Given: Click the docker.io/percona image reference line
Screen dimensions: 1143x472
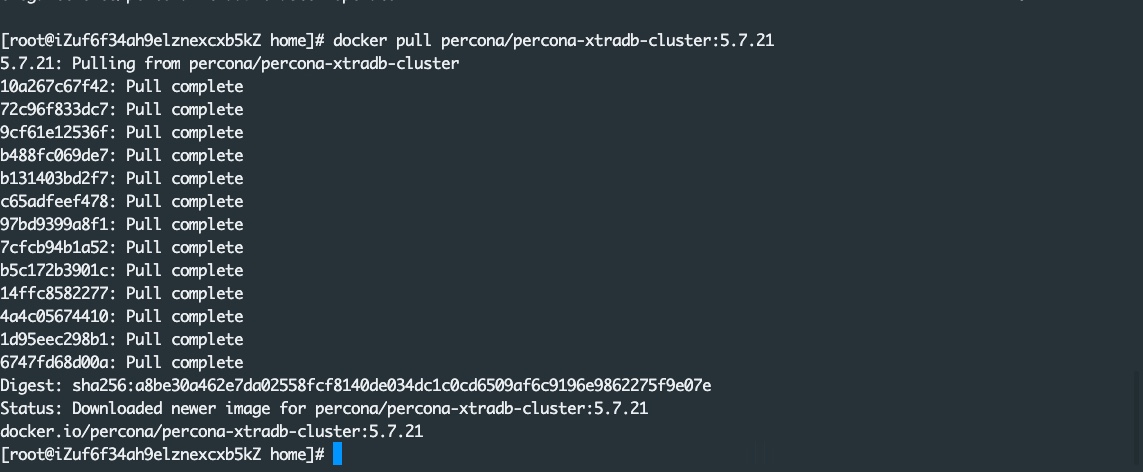Looking at the screenshot, I should [211, 432].
